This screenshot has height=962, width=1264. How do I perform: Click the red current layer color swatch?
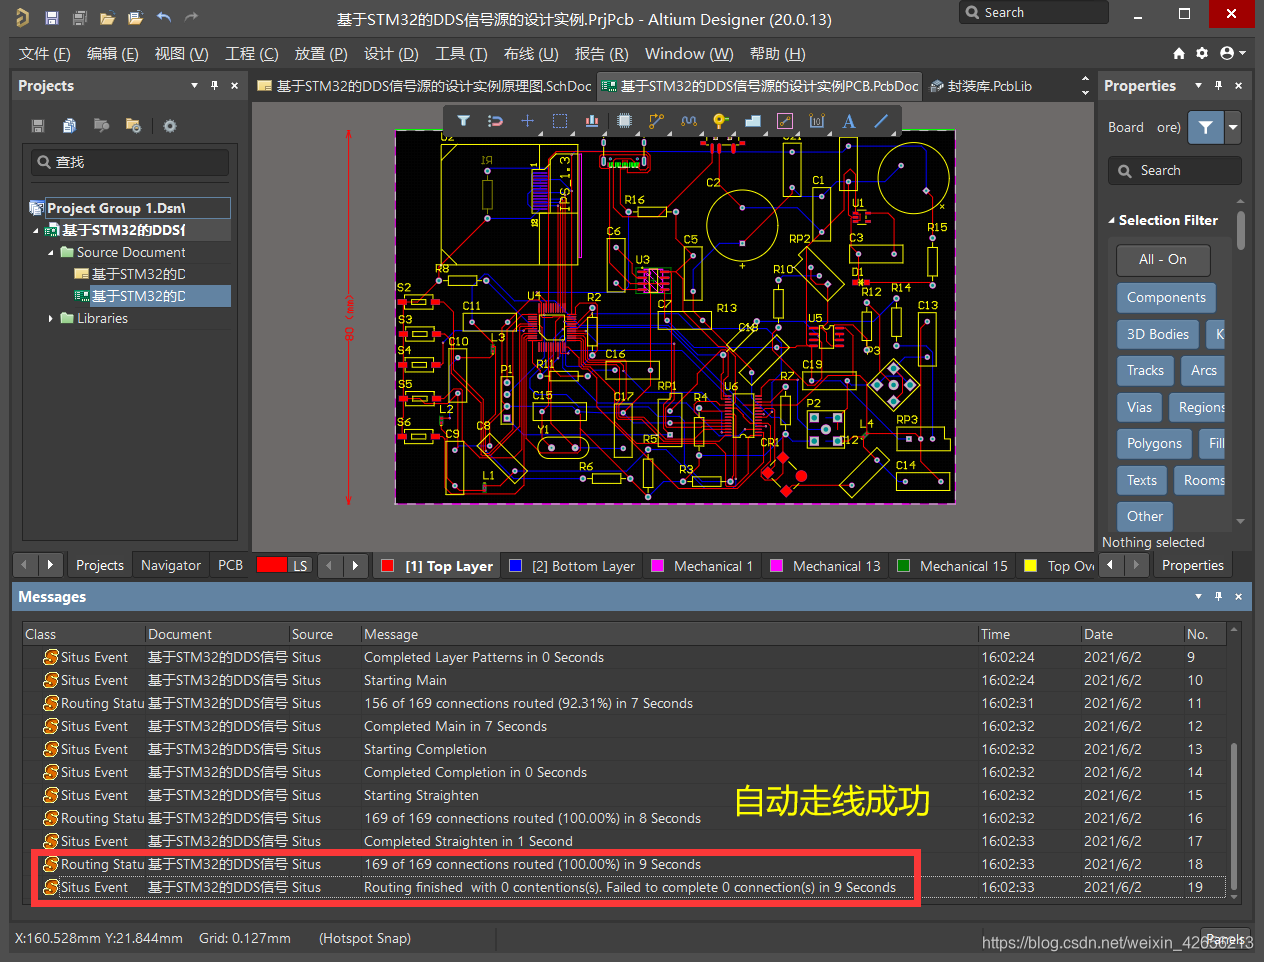click(x=272, y=565)
